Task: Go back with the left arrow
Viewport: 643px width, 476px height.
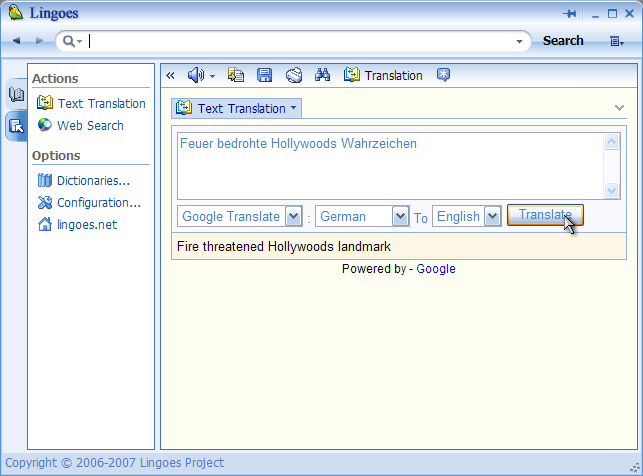Action: coord(16,41)
